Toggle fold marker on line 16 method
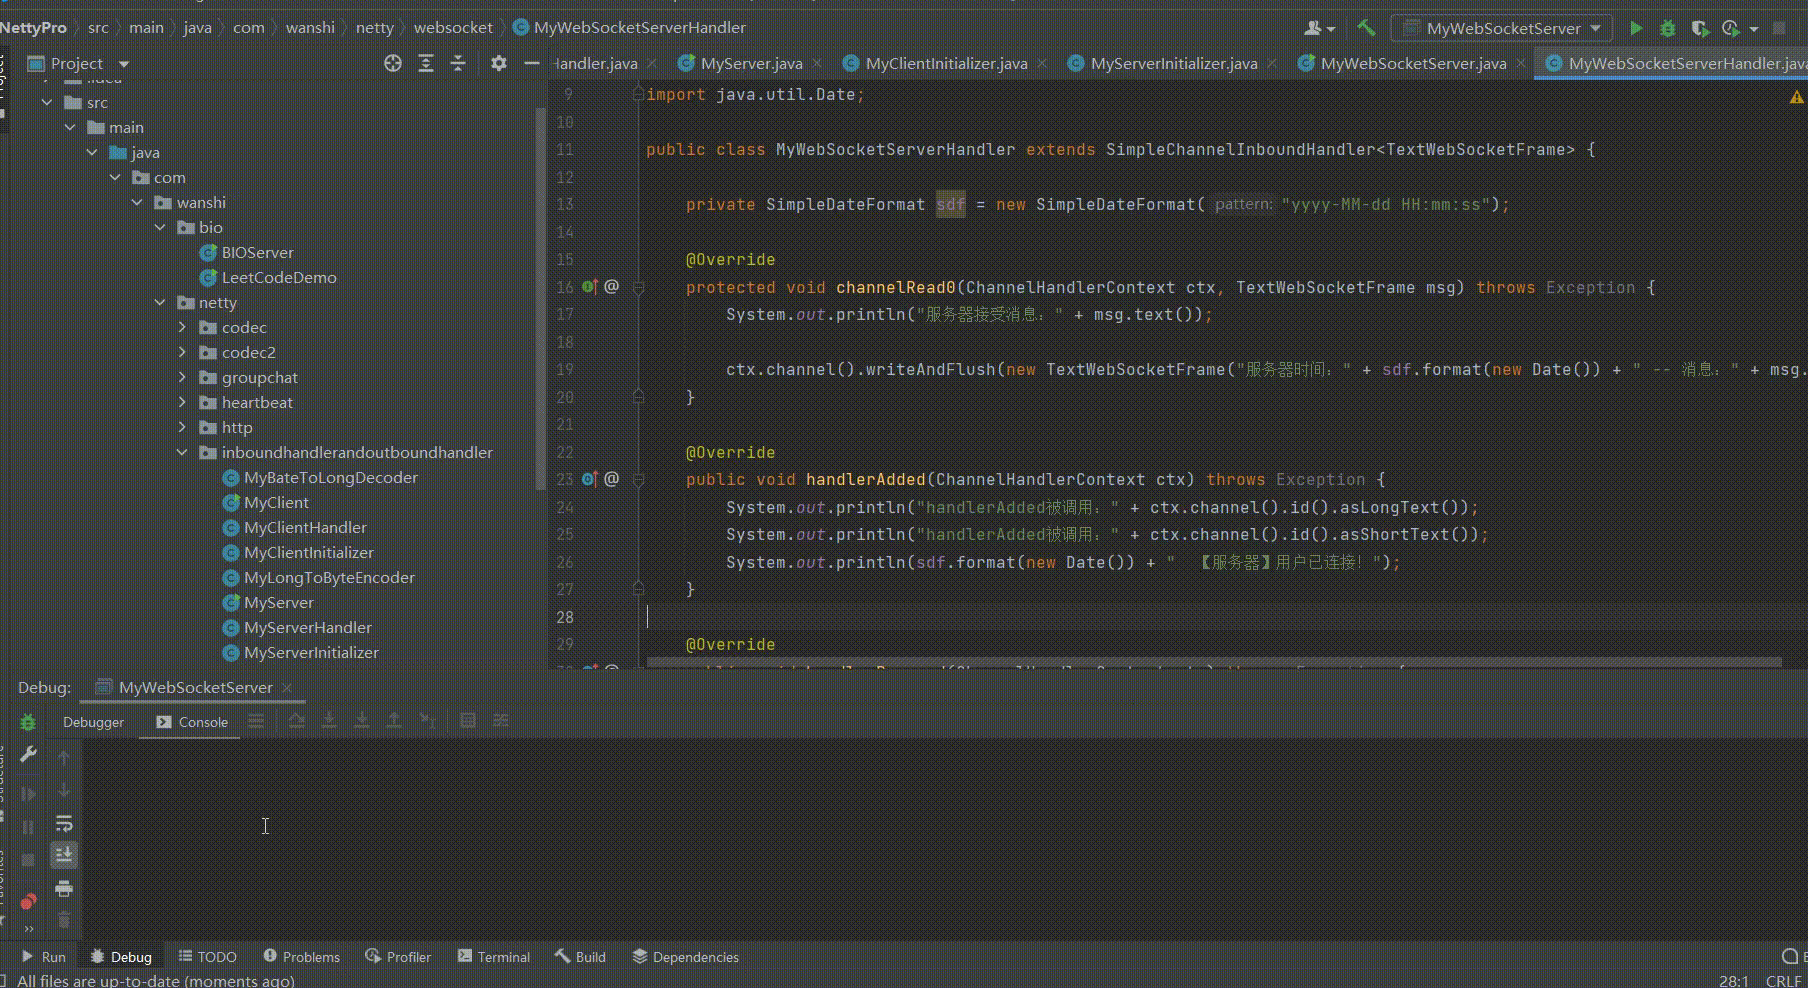The image size is (1808, 988). 638,287
